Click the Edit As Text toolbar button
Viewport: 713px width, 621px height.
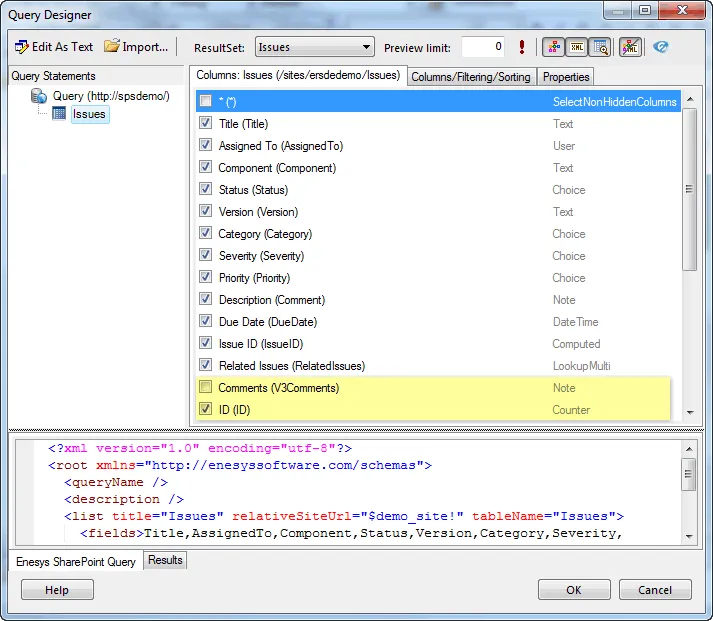click(54, 47)
